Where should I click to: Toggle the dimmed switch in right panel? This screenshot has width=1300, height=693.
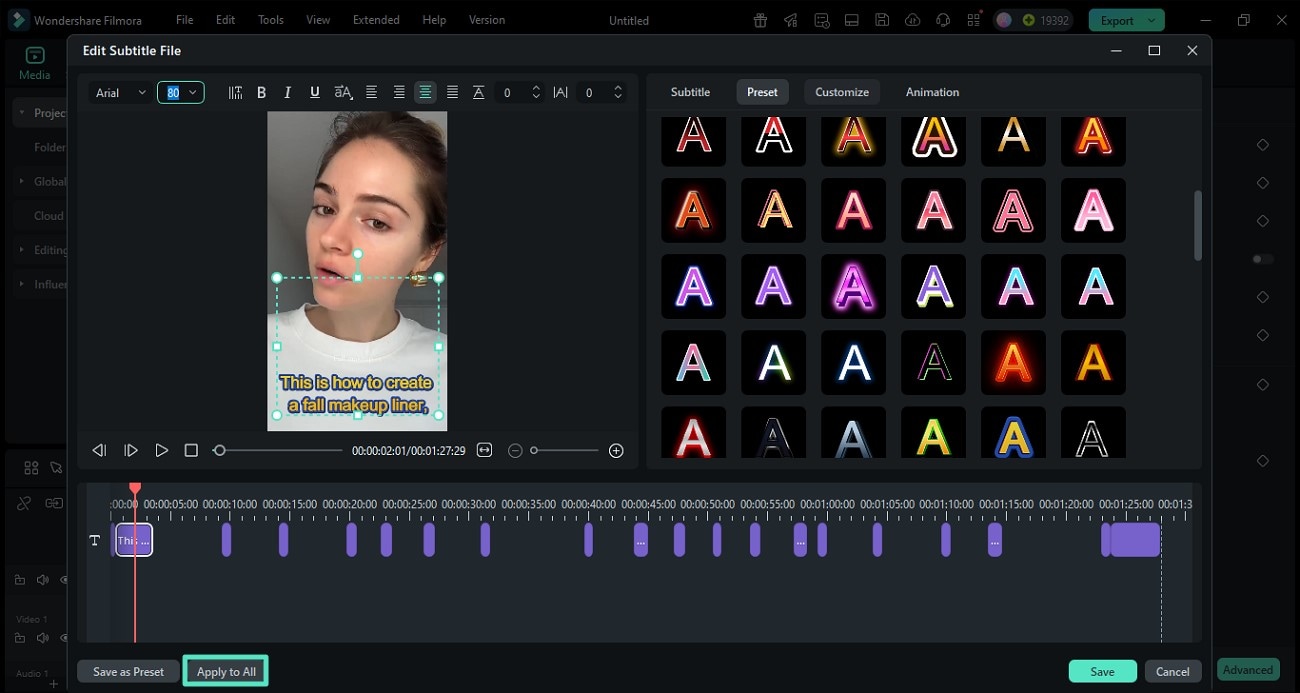[1262, 259]
